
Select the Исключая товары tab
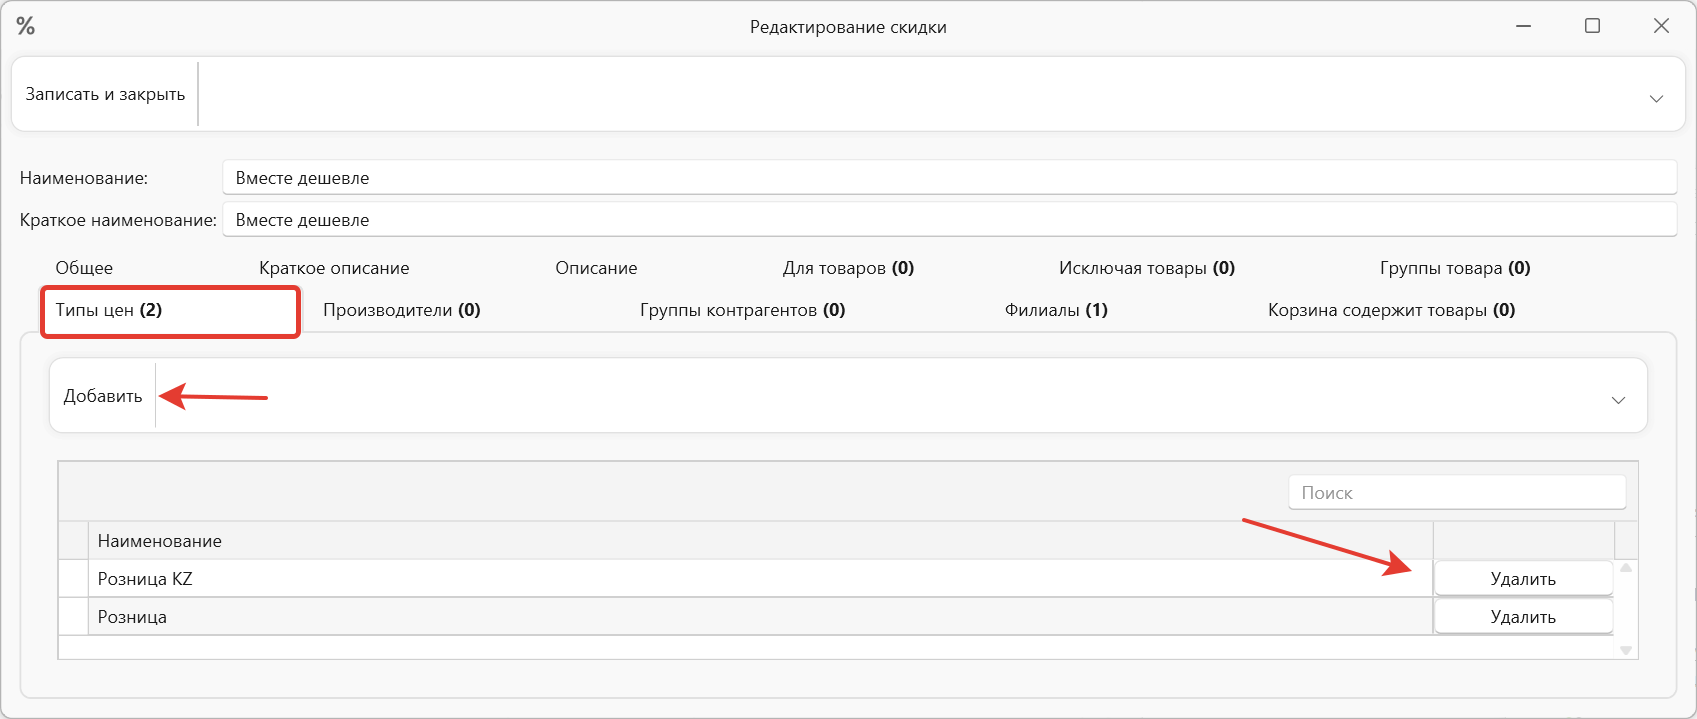point(1146,267)
